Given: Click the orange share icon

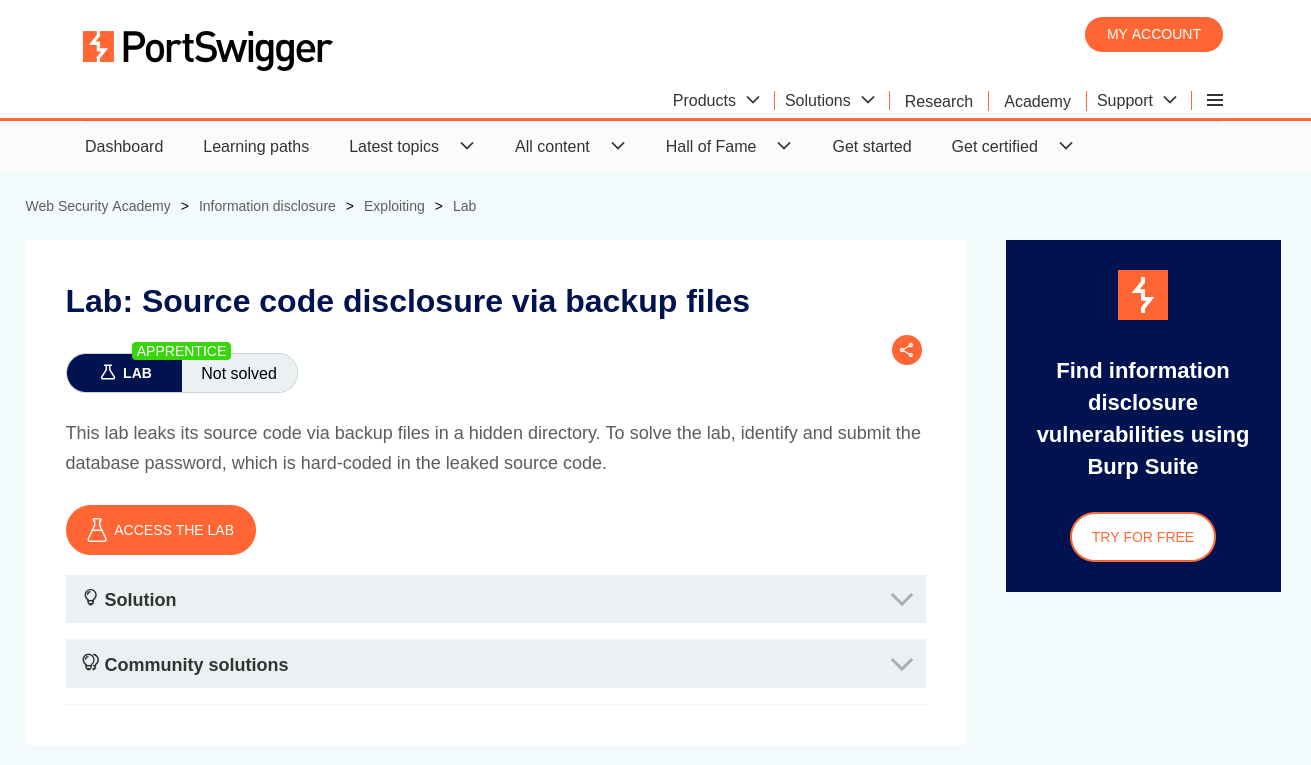Looking at the screenshot, I should (906, 350).
